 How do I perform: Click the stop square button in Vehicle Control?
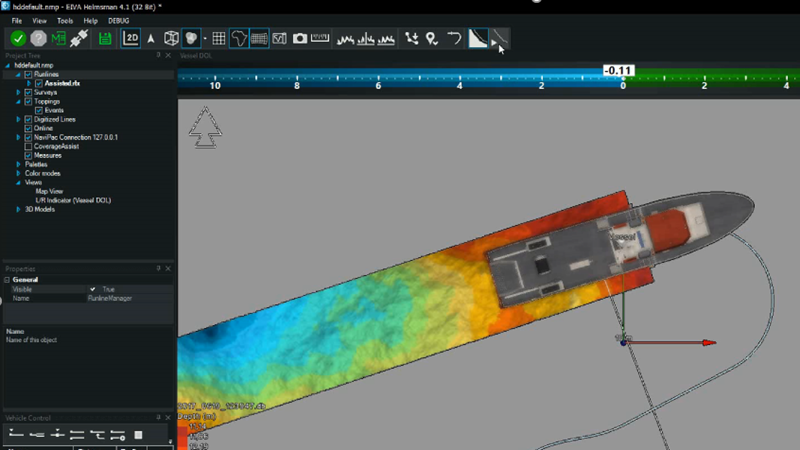pos(138,435)
